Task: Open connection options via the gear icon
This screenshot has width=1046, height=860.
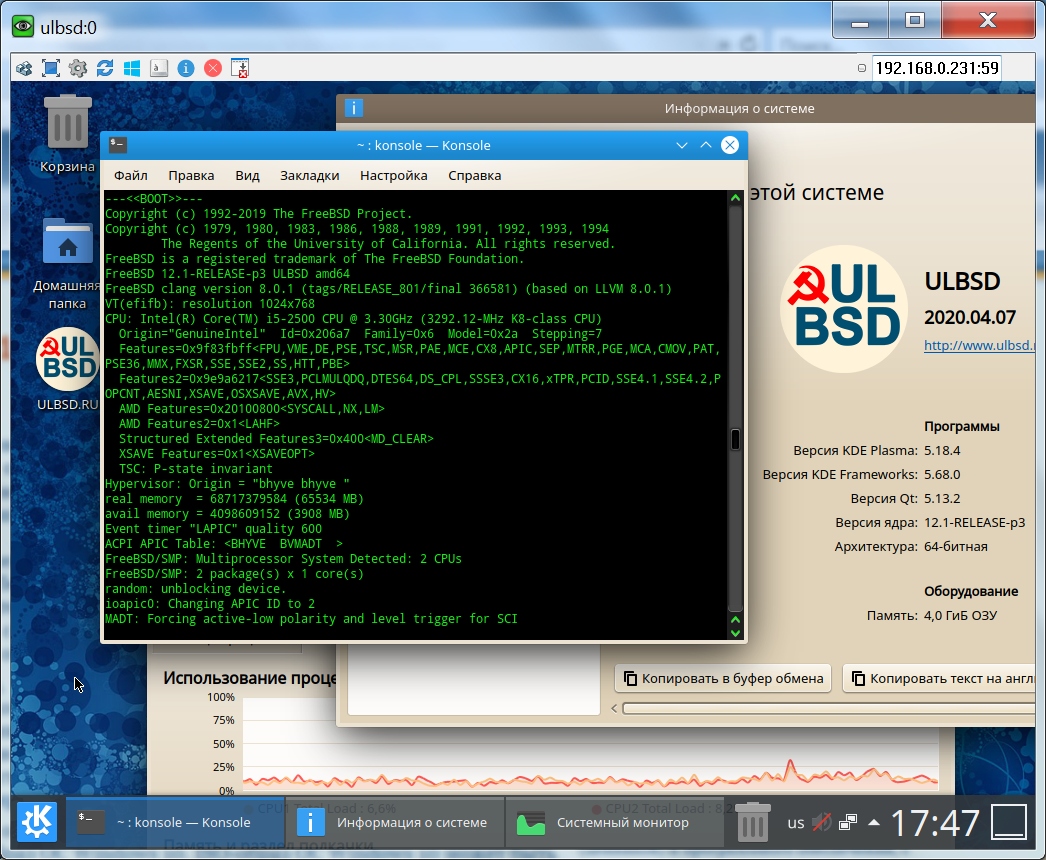Action: (77, 68)
